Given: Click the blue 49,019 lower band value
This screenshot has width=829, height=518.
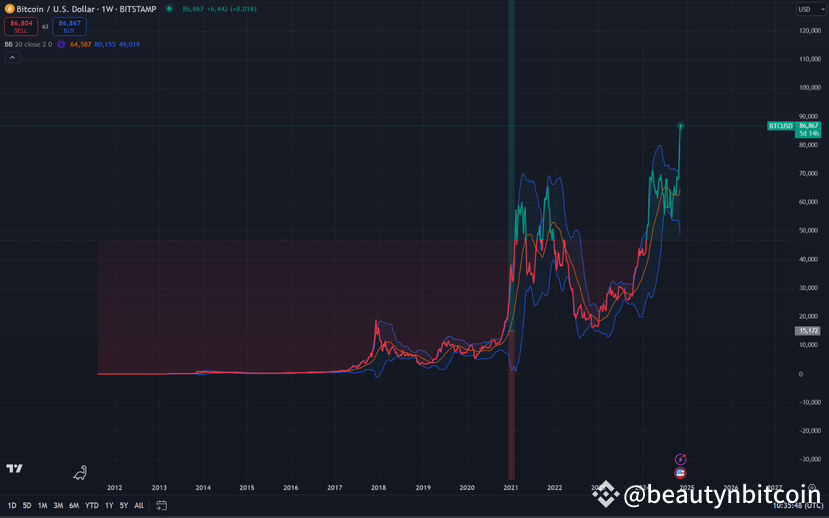Looking at the screenshot, I should [129, 44].
